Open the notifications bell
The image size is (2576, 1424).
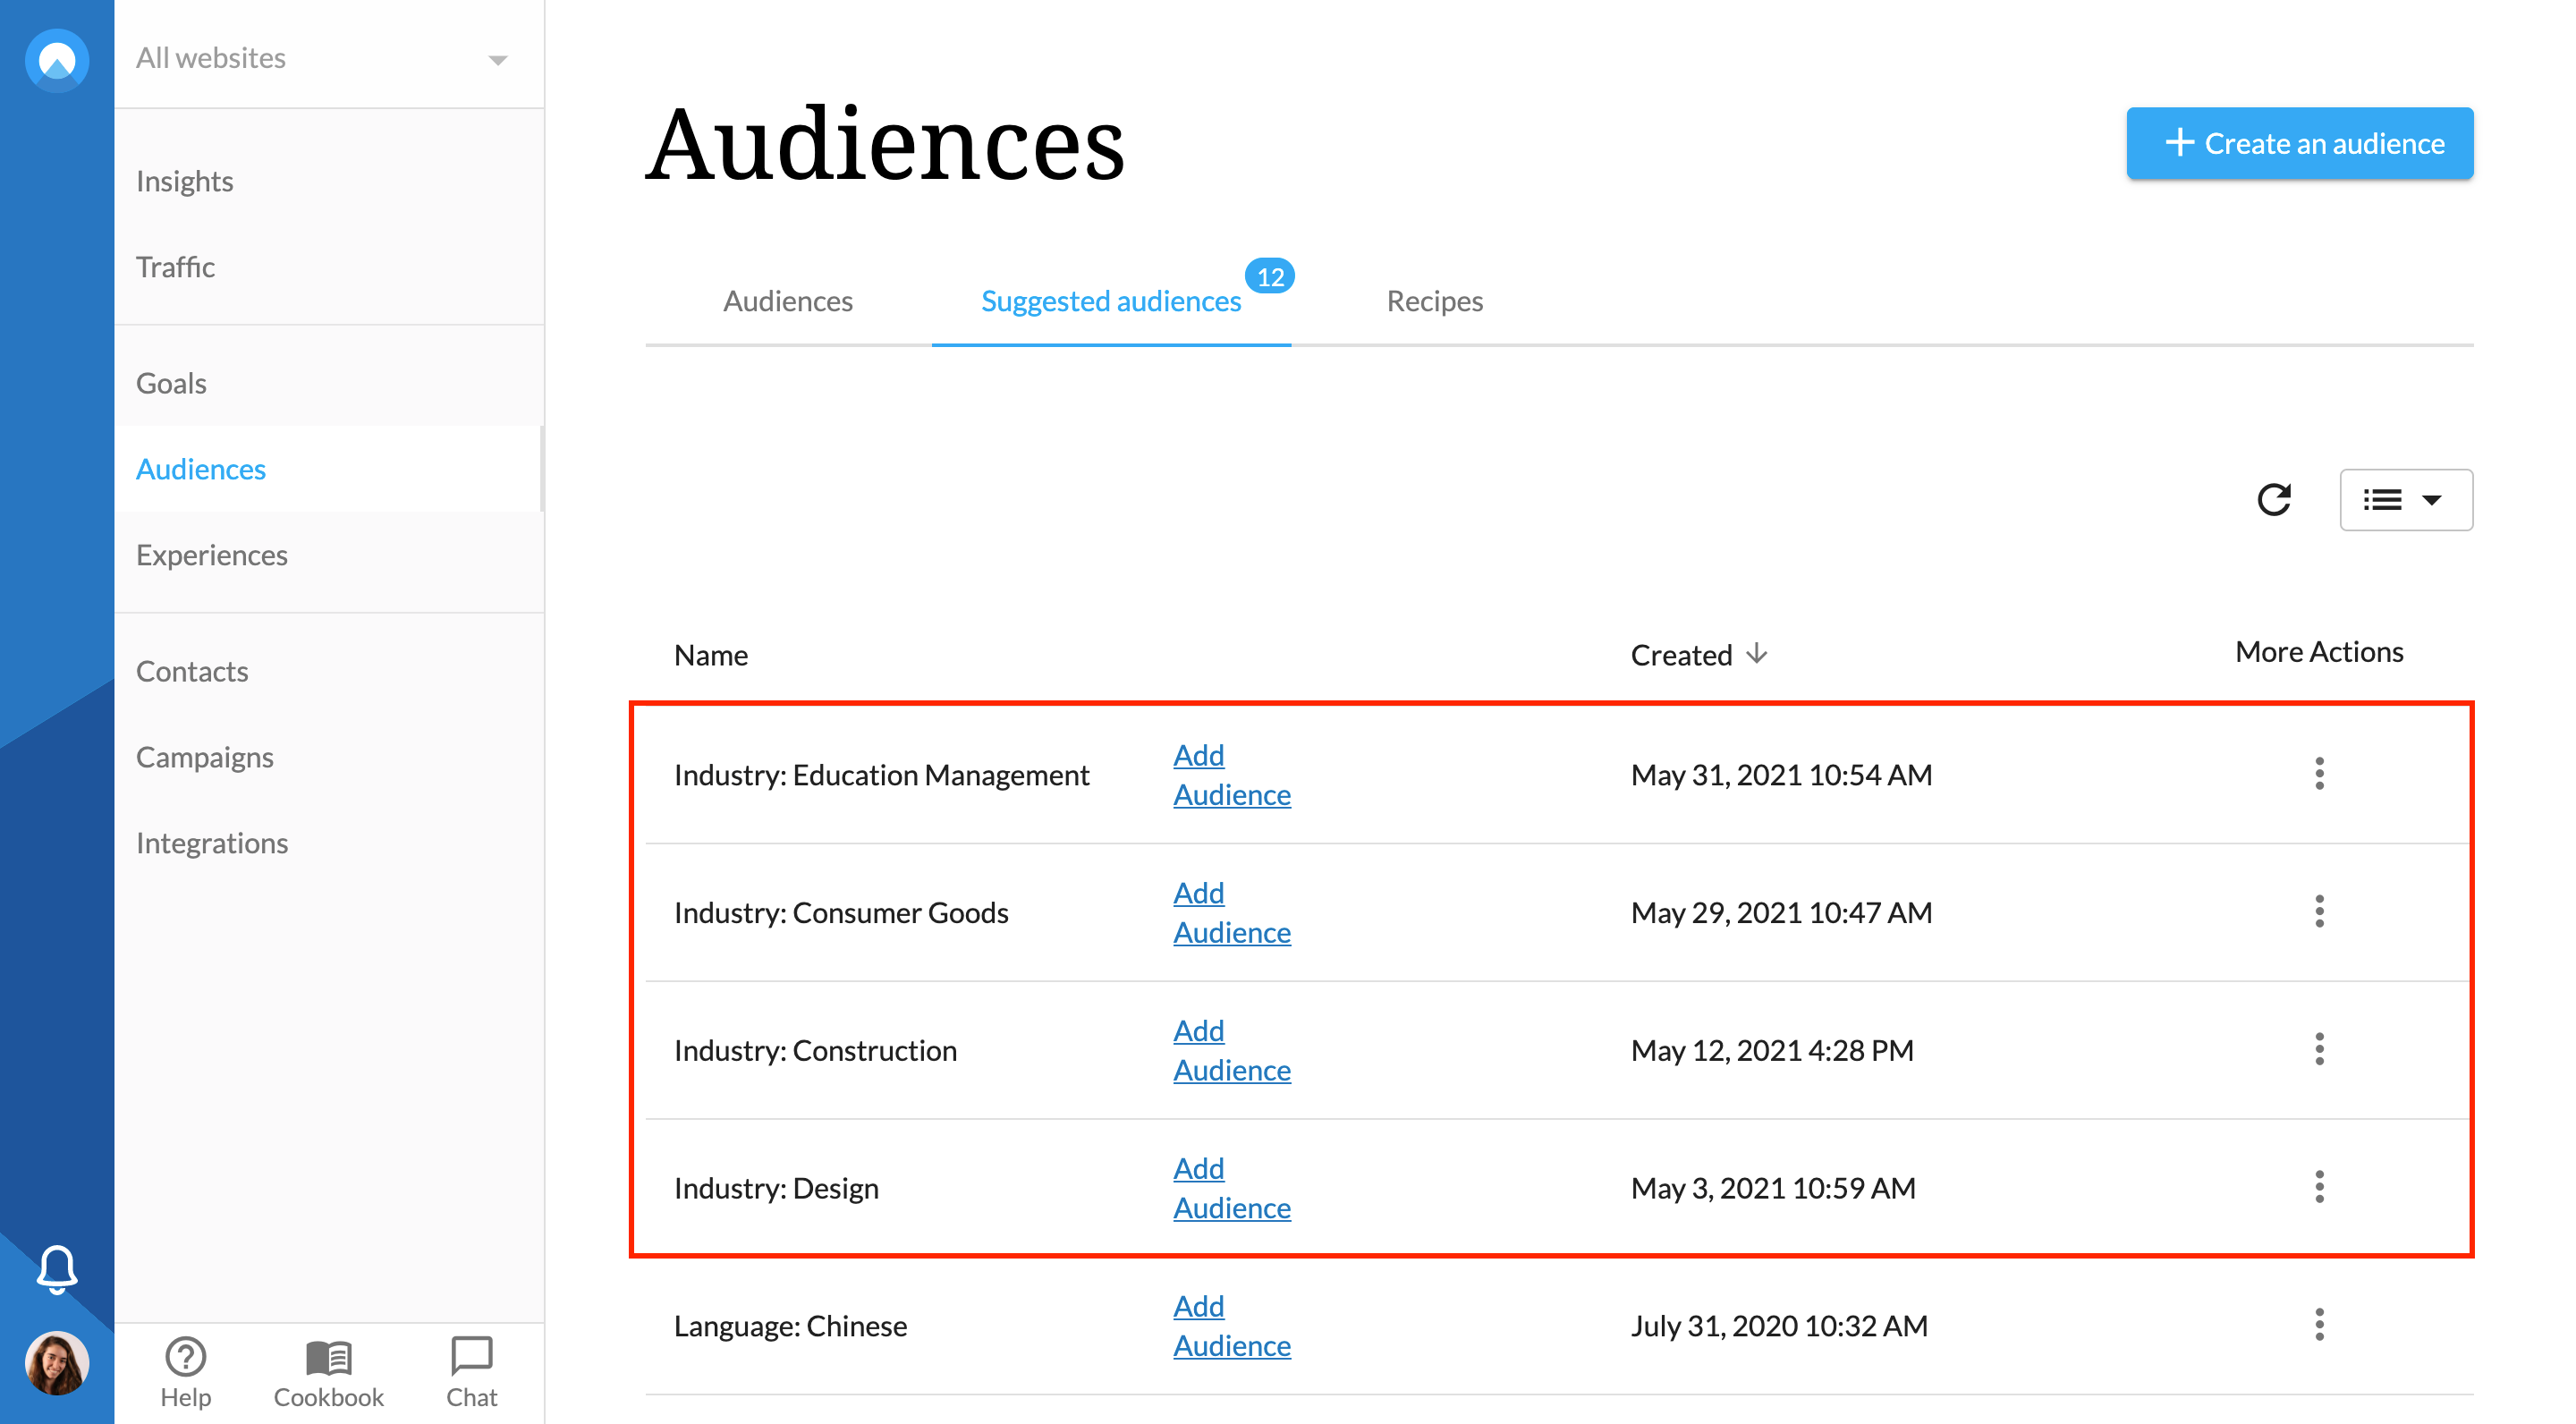tap(57, 1268)
